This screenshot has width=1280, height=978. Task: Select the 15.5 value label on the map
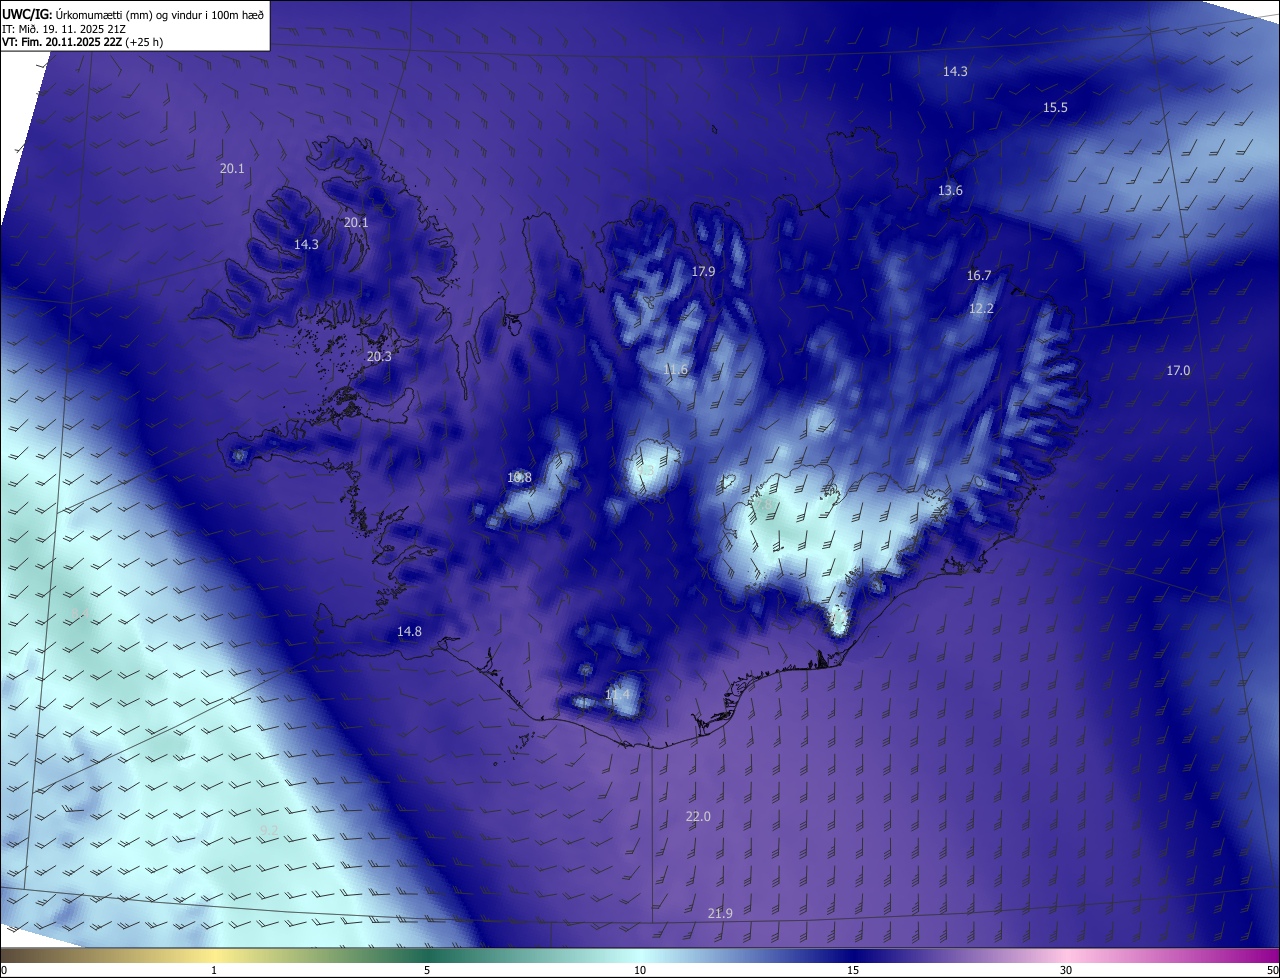pyautogui.click(x=1055, y=108)
